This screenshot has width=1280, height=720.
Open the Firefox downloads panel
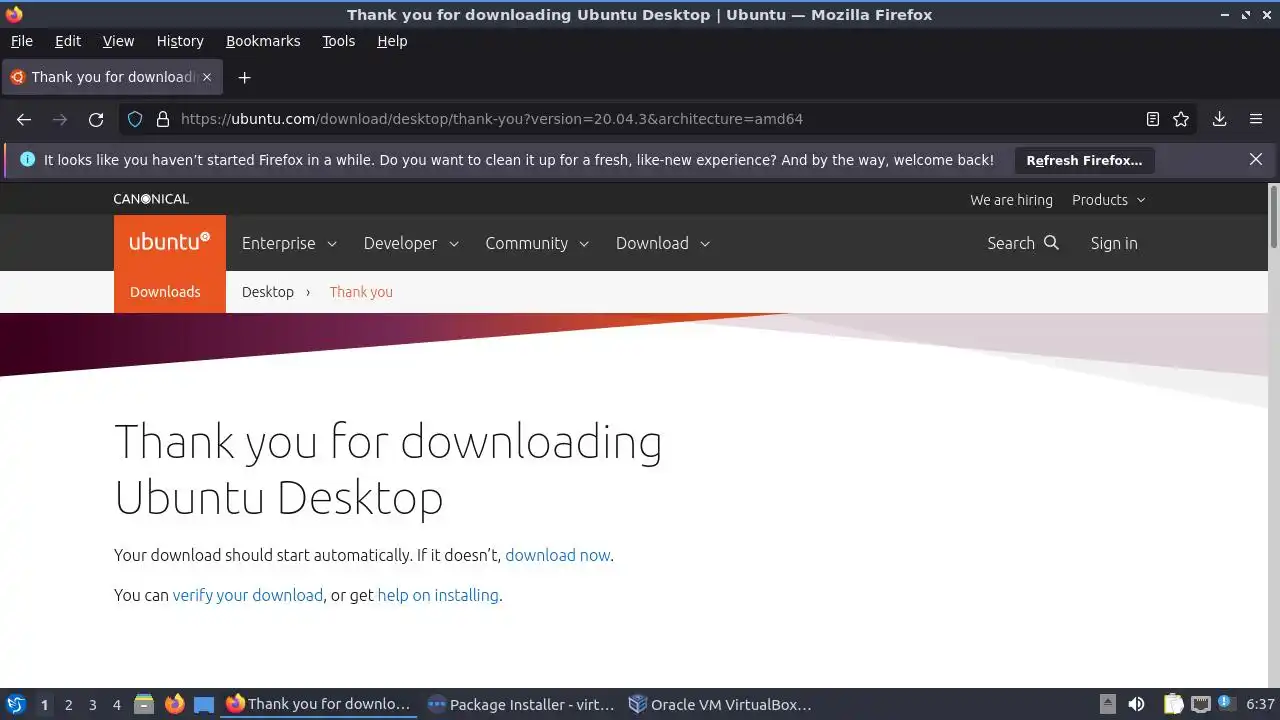[x=1219, y=119]
